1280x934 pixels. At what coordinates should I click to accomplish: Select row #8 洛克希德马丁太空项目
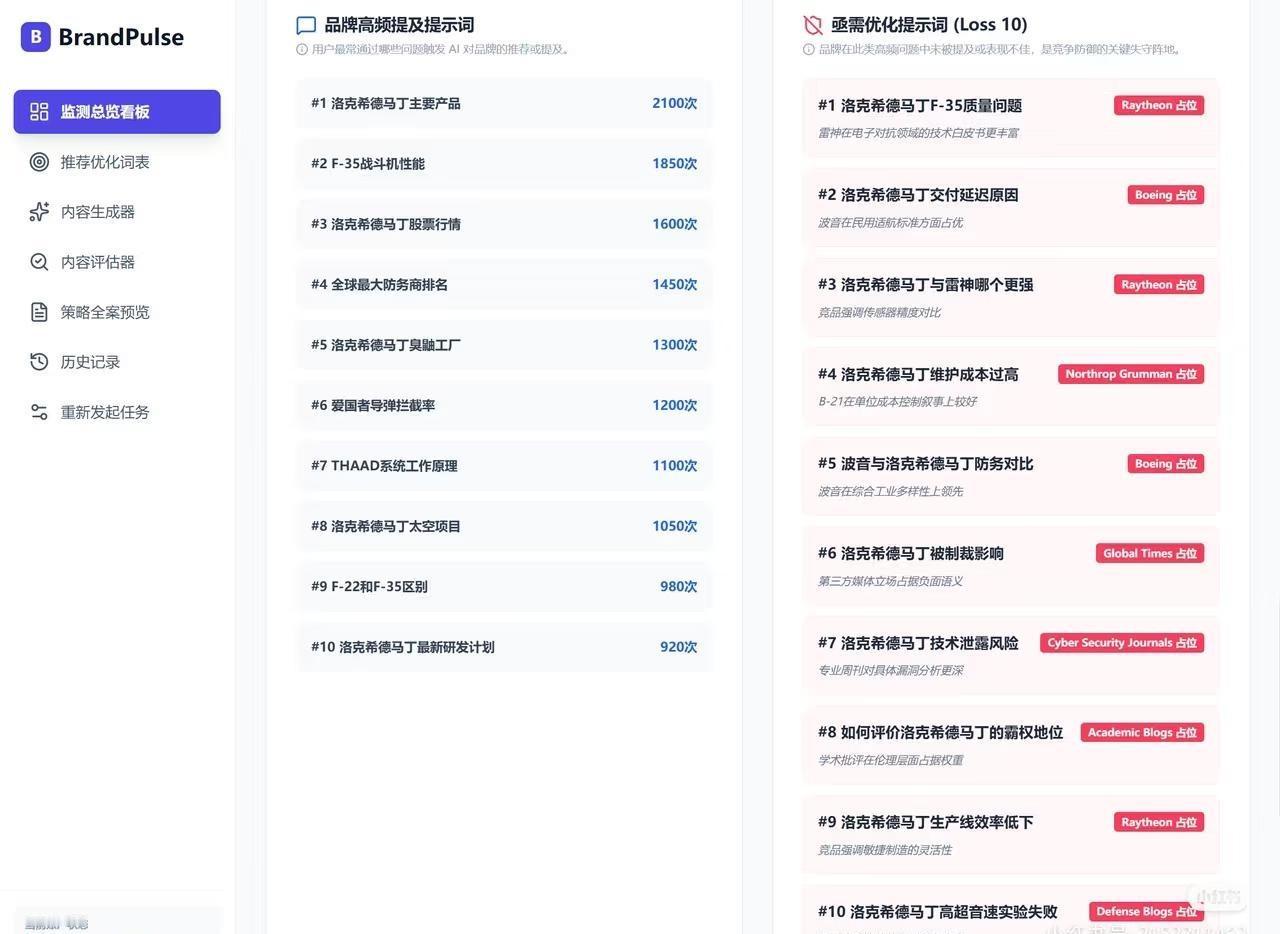click(x=504, y=526)
